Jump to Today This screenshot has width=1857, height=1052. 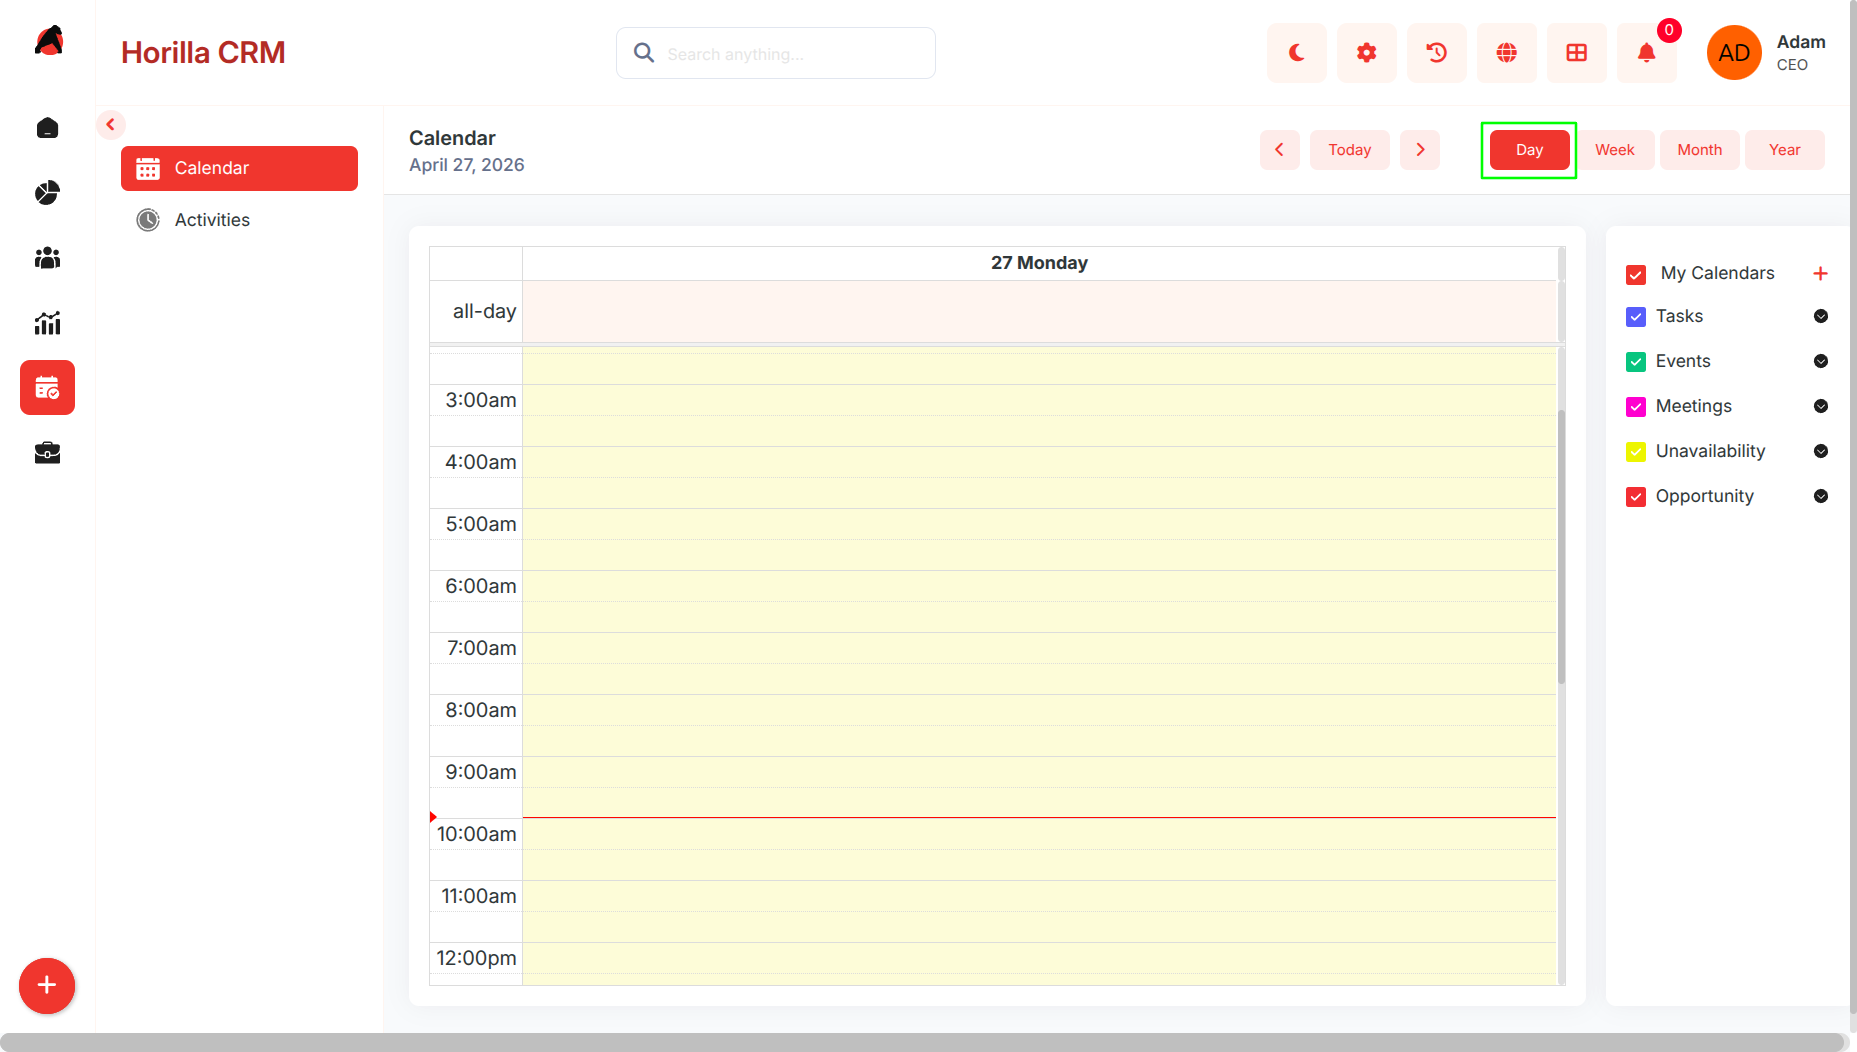[1350, 150]
